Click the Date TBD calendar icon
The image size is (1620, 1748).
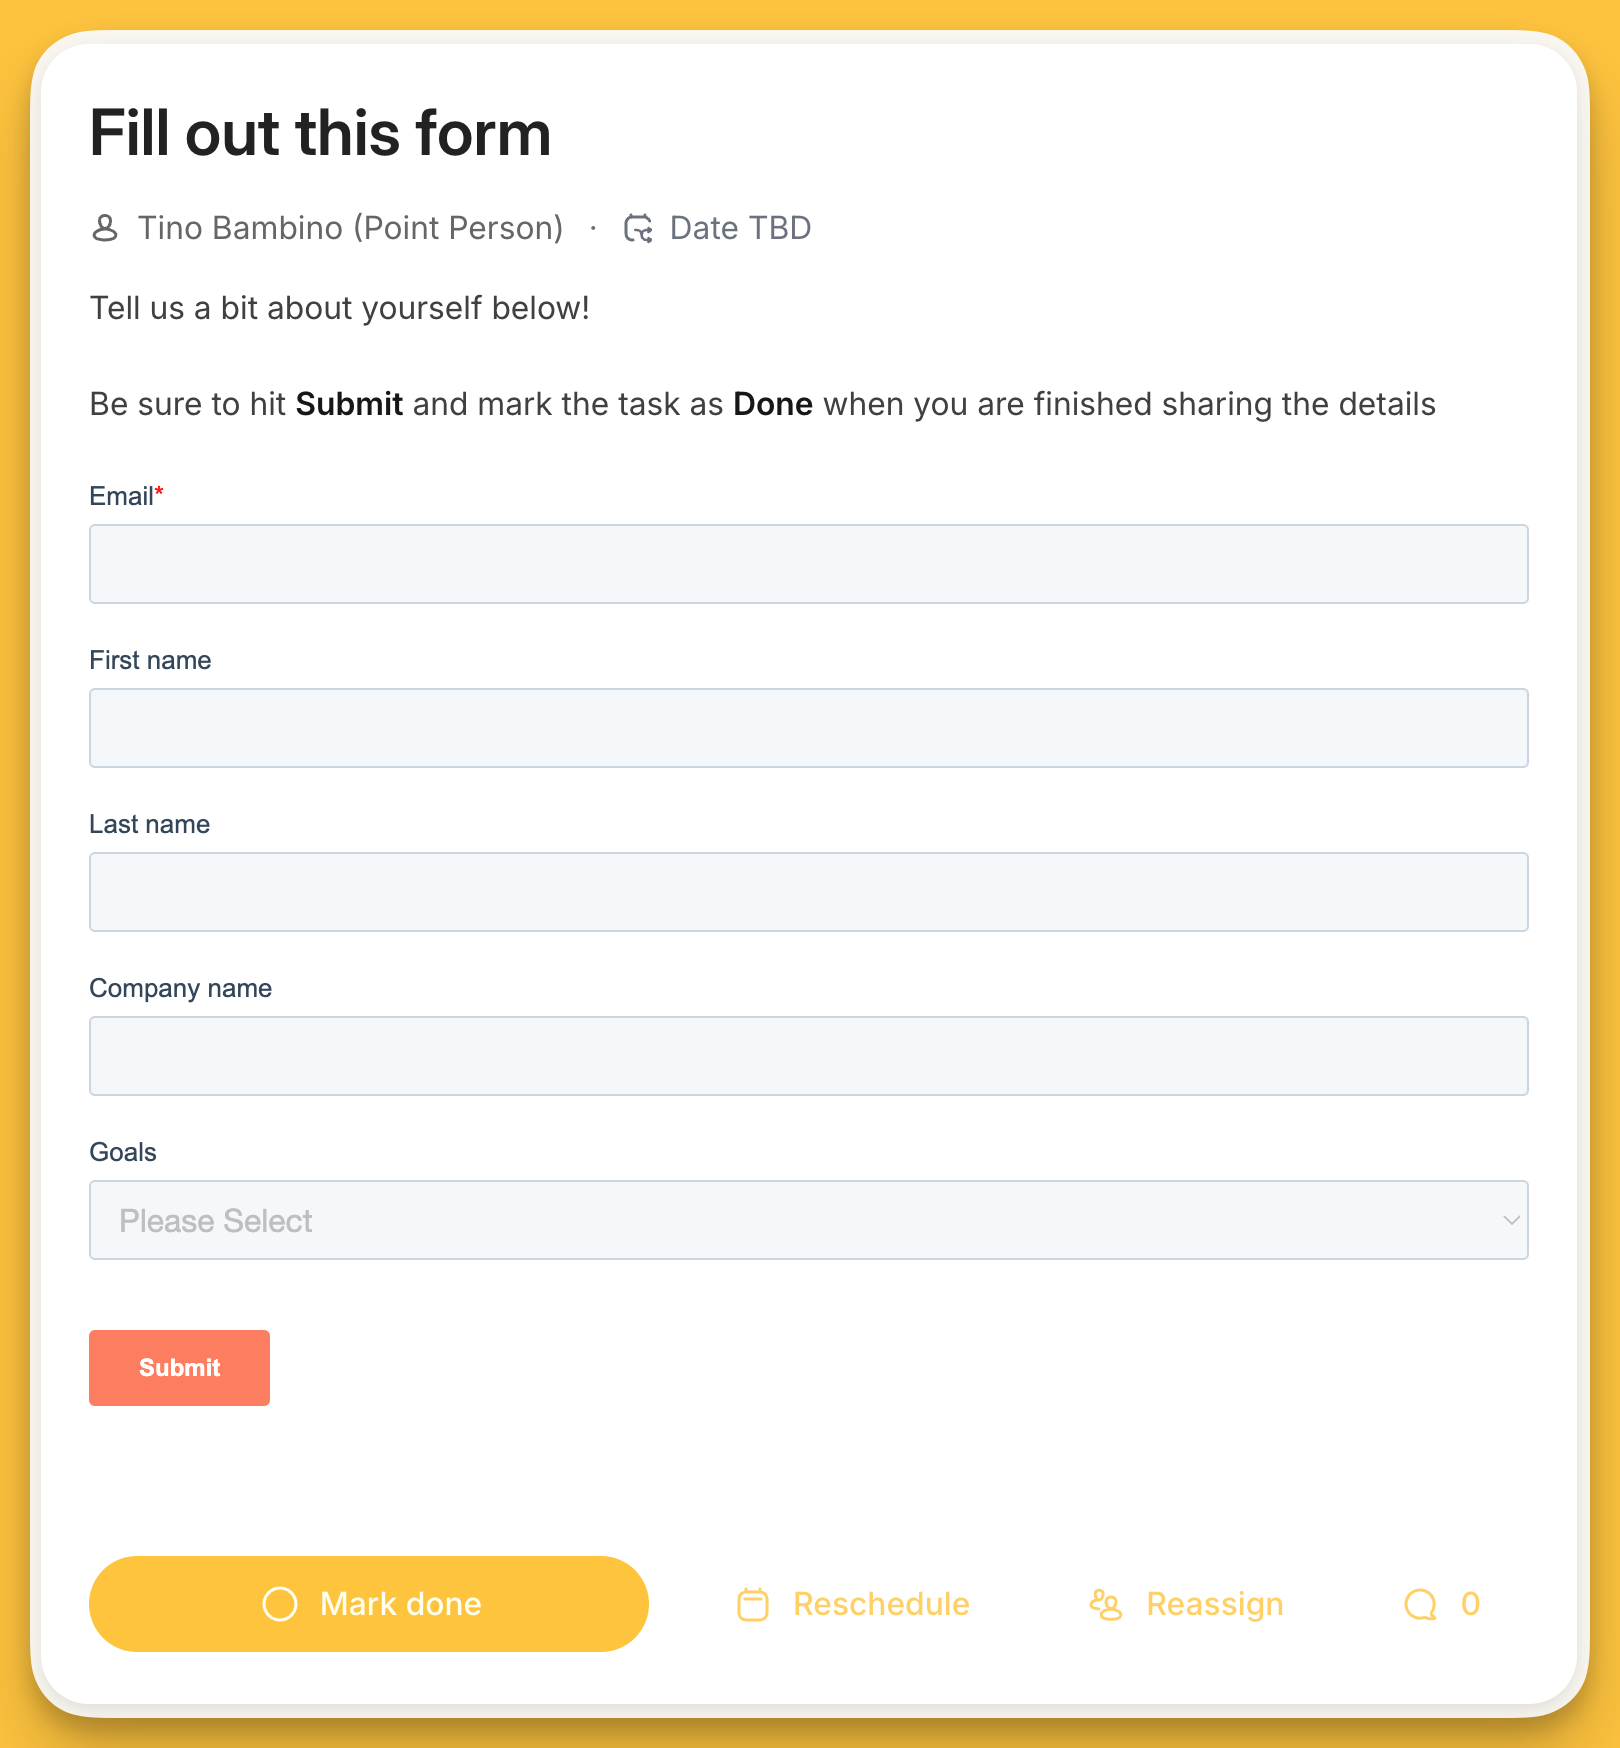(638, 228)
